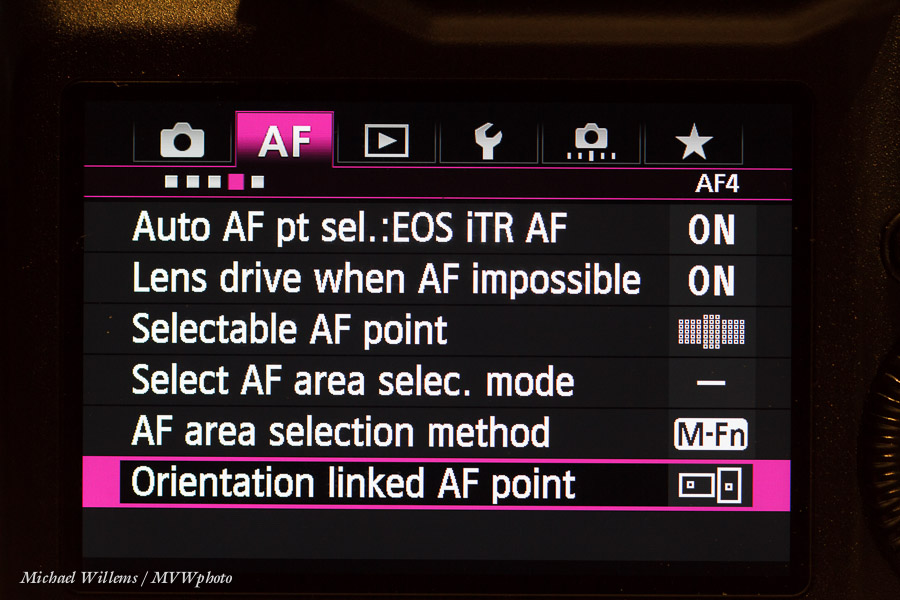Viewport: 900px width, 600px height.
Task: Open the Playback menu tab
Action: tap(386, 140)
